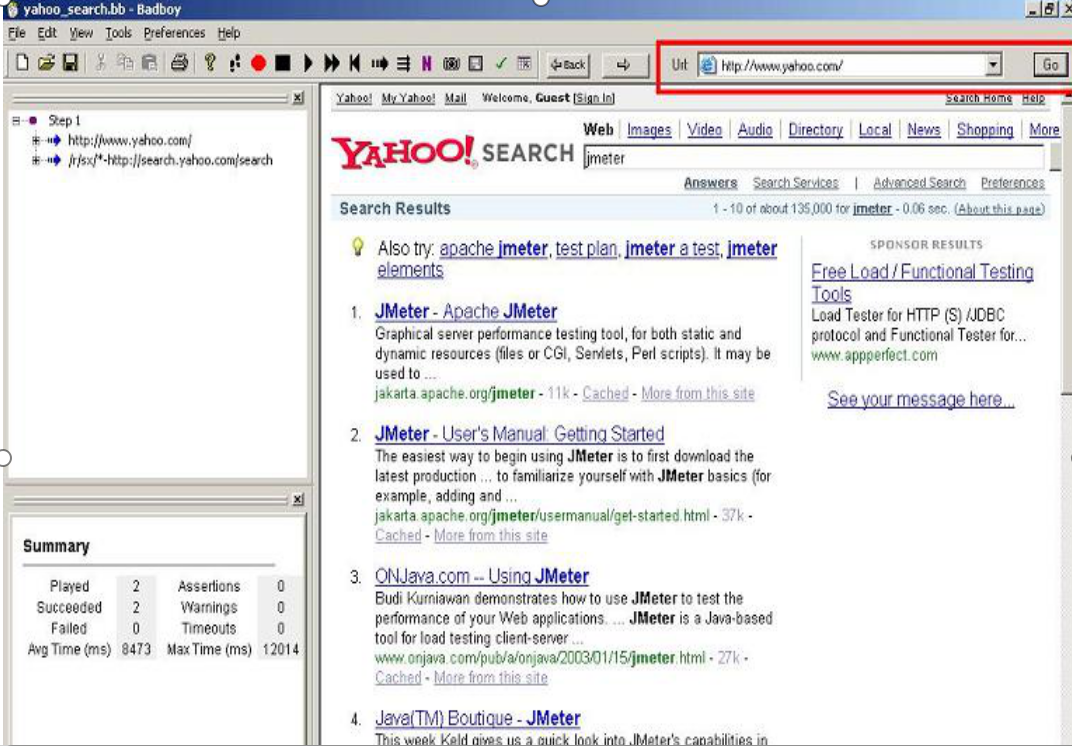Image resolution: width=1072 pixels, height=746 pixels.
Task: Collapse the Step 1 tree node
Action: [16, 120]
